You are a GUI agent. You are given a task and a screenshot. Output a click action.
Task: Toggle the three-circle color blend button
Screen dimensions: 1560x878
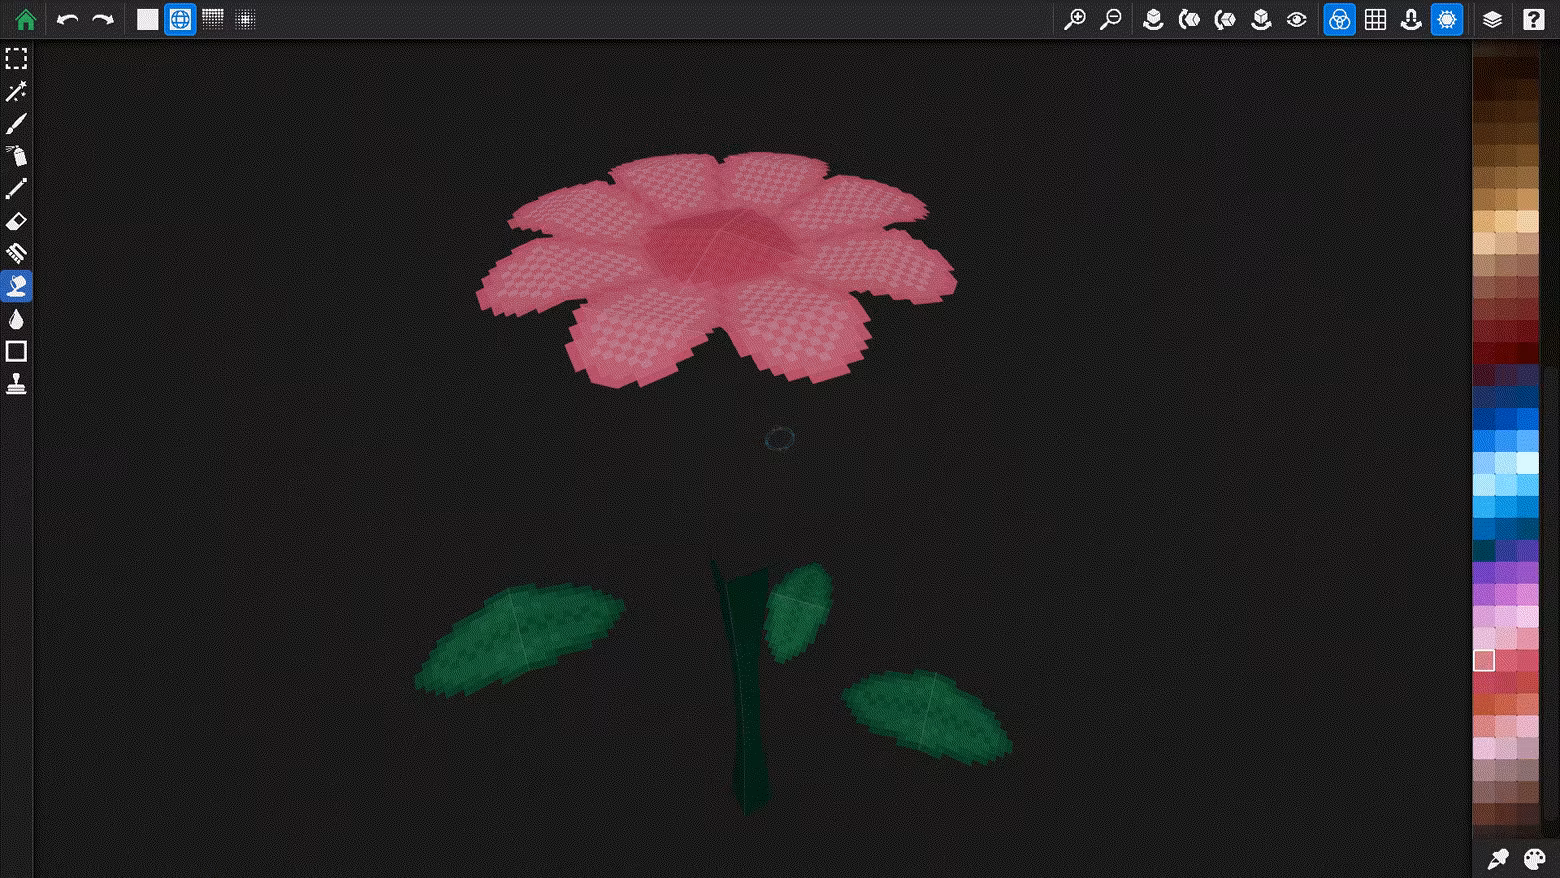[x=1339, y=19]
